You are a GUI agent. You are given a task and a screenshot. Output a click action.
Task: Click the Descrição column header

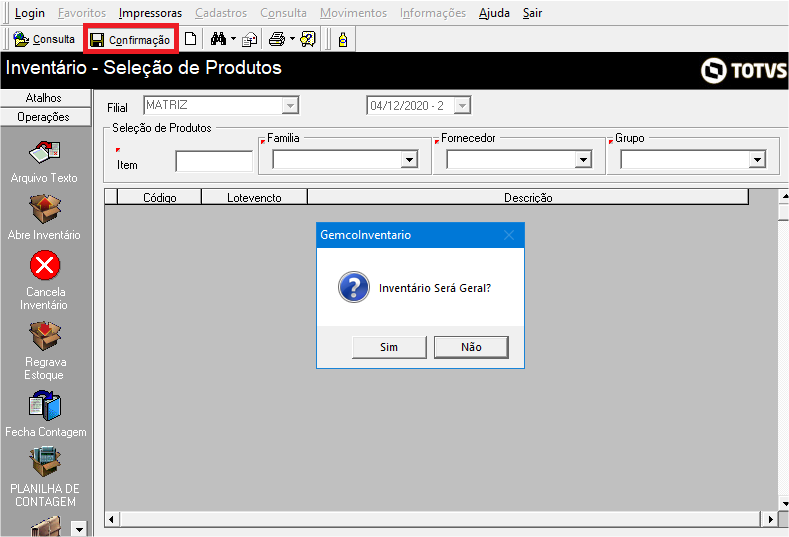coord(528,197)
